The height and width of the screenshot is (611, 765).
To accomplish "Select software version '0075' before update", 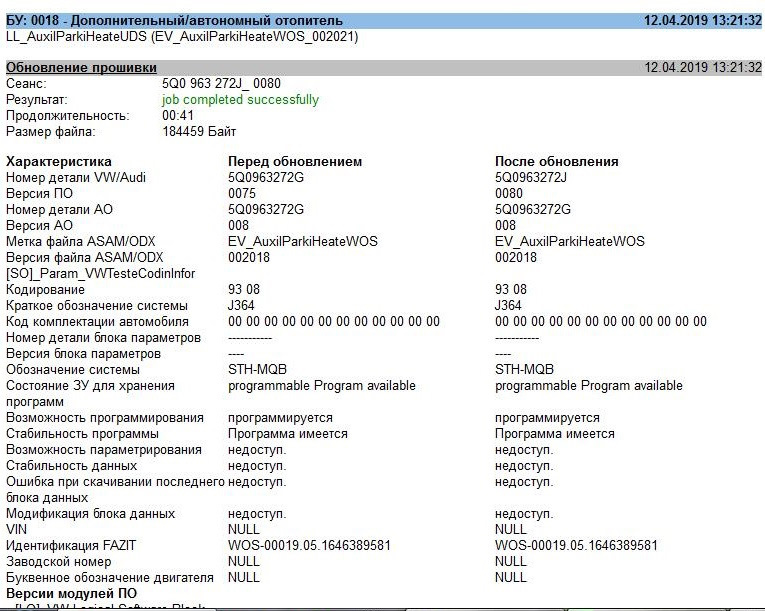I will [x=242, y=194].
